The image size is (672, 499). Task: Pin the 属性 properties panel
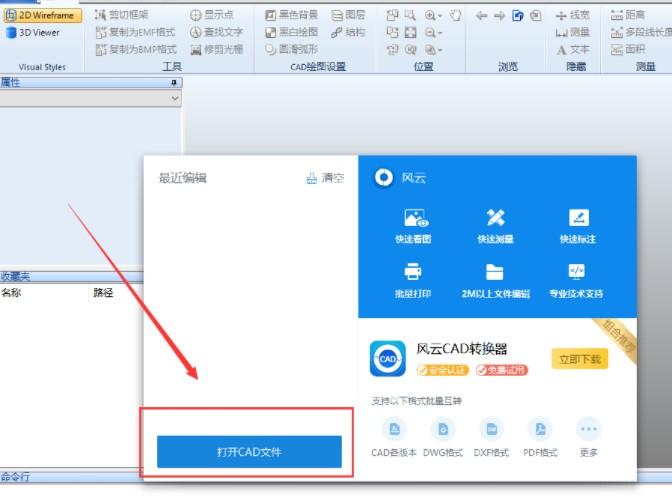click(x=174, y=82)
